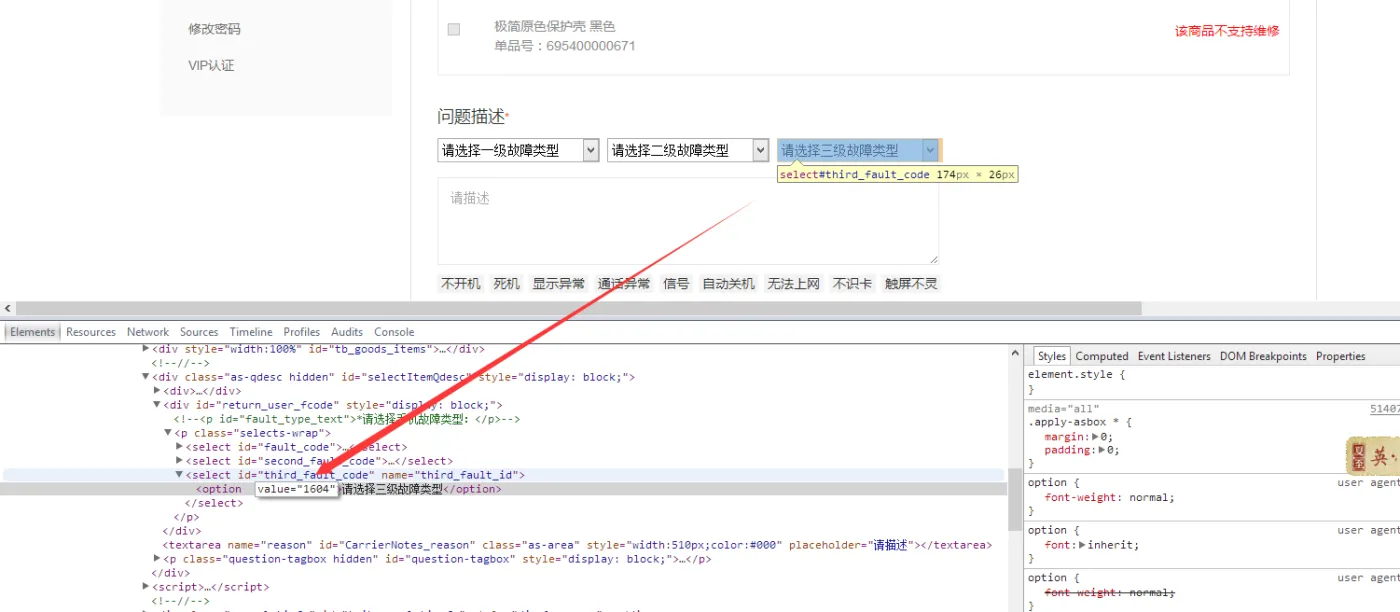Collapse the third_fault_code select node
1400x612 pixels.
tap(179, 475)
